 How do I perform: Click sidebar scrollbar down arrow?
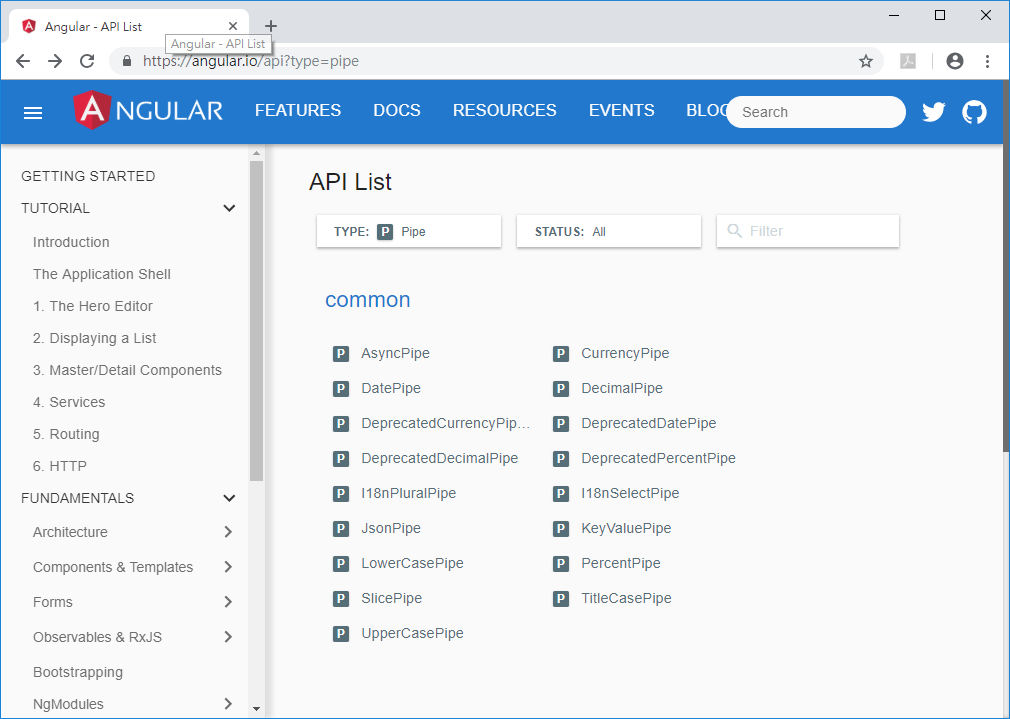pyautogui.click(x=256, y=709)
